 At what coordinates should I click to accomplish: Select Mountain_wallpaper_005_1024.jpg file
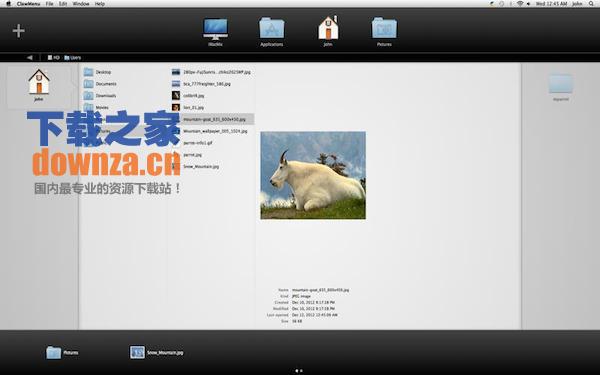(x=215, y=131)
